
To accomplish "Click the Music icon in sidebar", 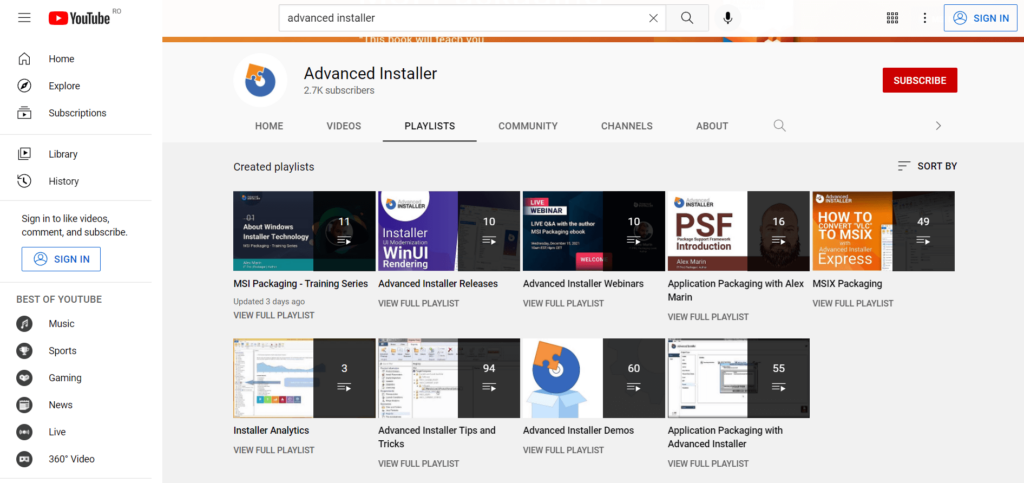I will click(x=24, y=324).
